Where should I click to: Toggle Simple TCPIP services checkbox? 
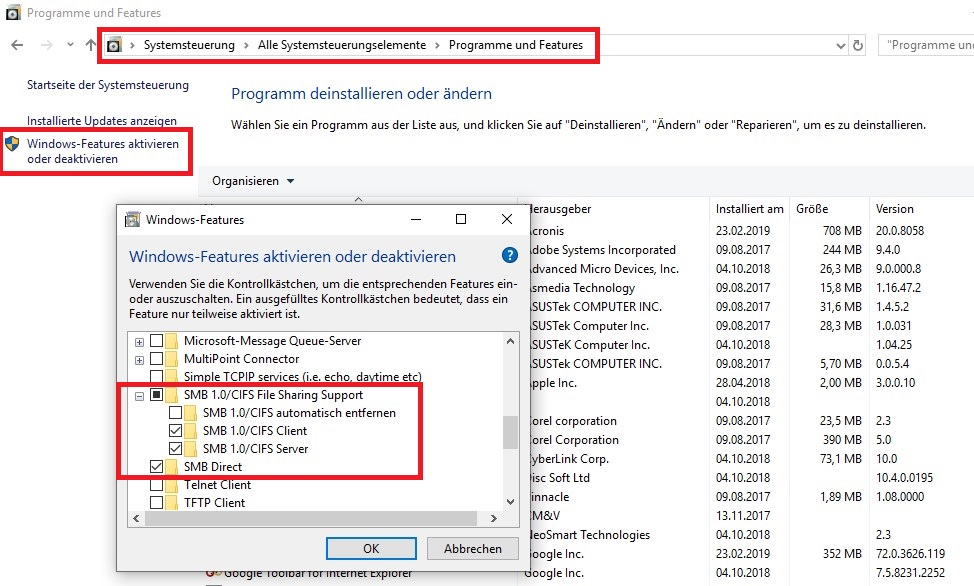[157, 377]
